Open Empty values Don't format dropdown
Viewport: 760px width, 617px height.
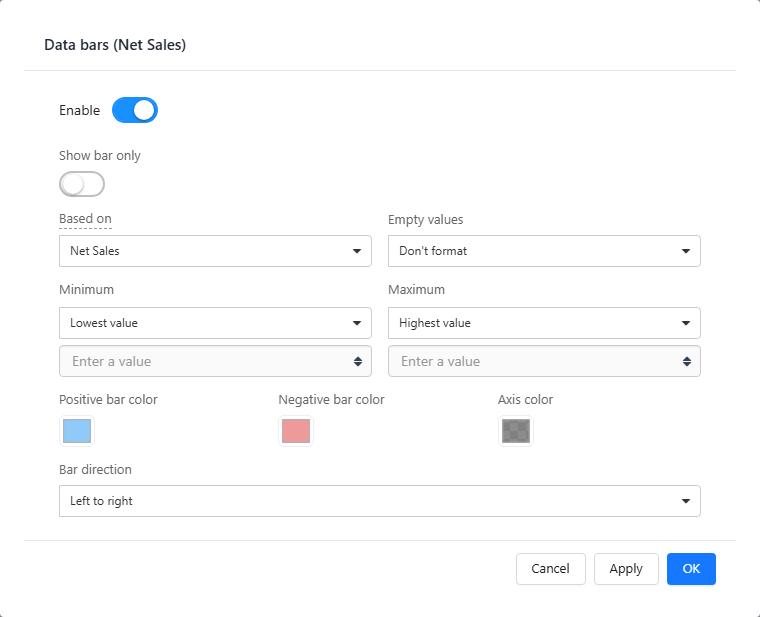pyautogui.click(x=544, y=251)
